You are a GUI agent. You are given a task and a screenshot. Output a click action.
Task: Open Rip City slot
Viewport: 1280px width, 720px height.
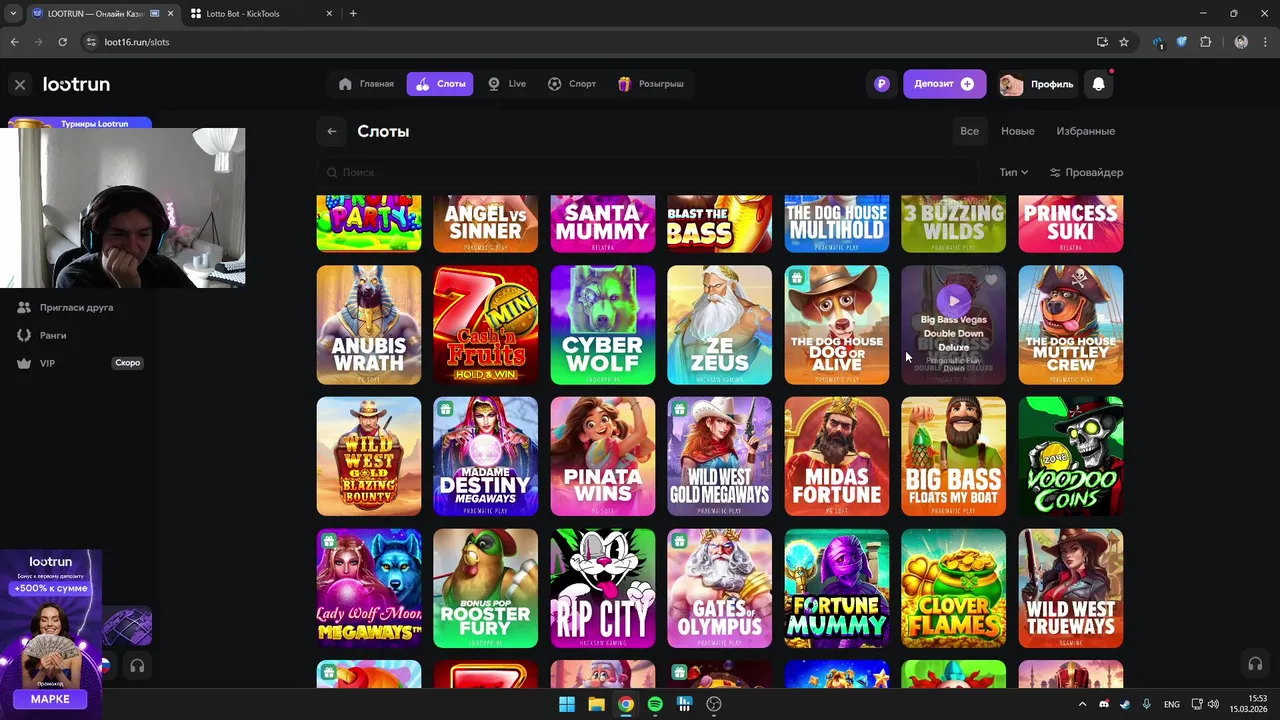tap(603, 589)
